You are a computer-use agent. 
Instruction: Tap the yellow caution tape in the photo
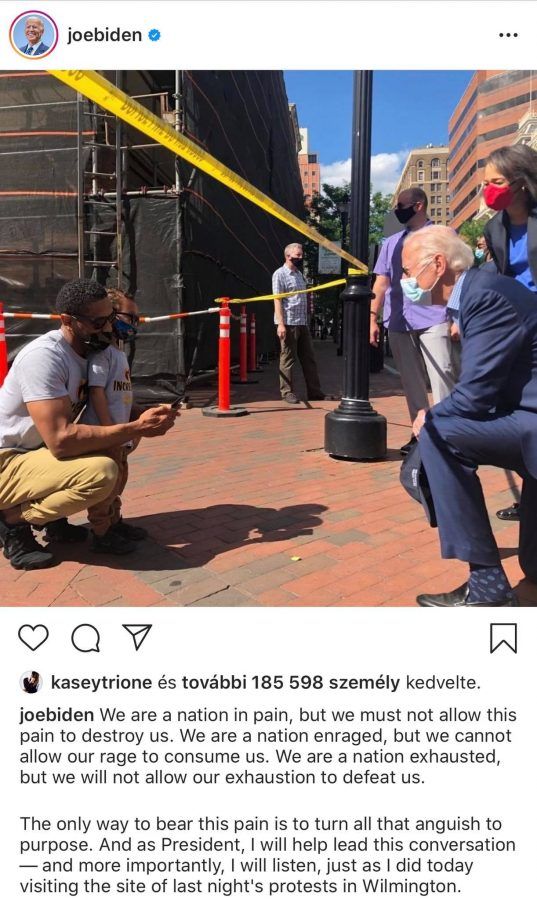pos(207,166)
